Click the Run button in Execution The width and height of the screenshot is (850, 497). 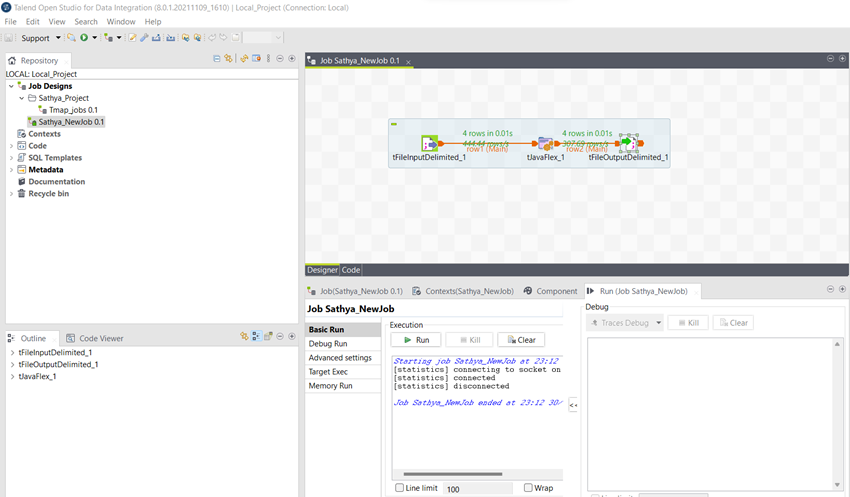(416, 340)
